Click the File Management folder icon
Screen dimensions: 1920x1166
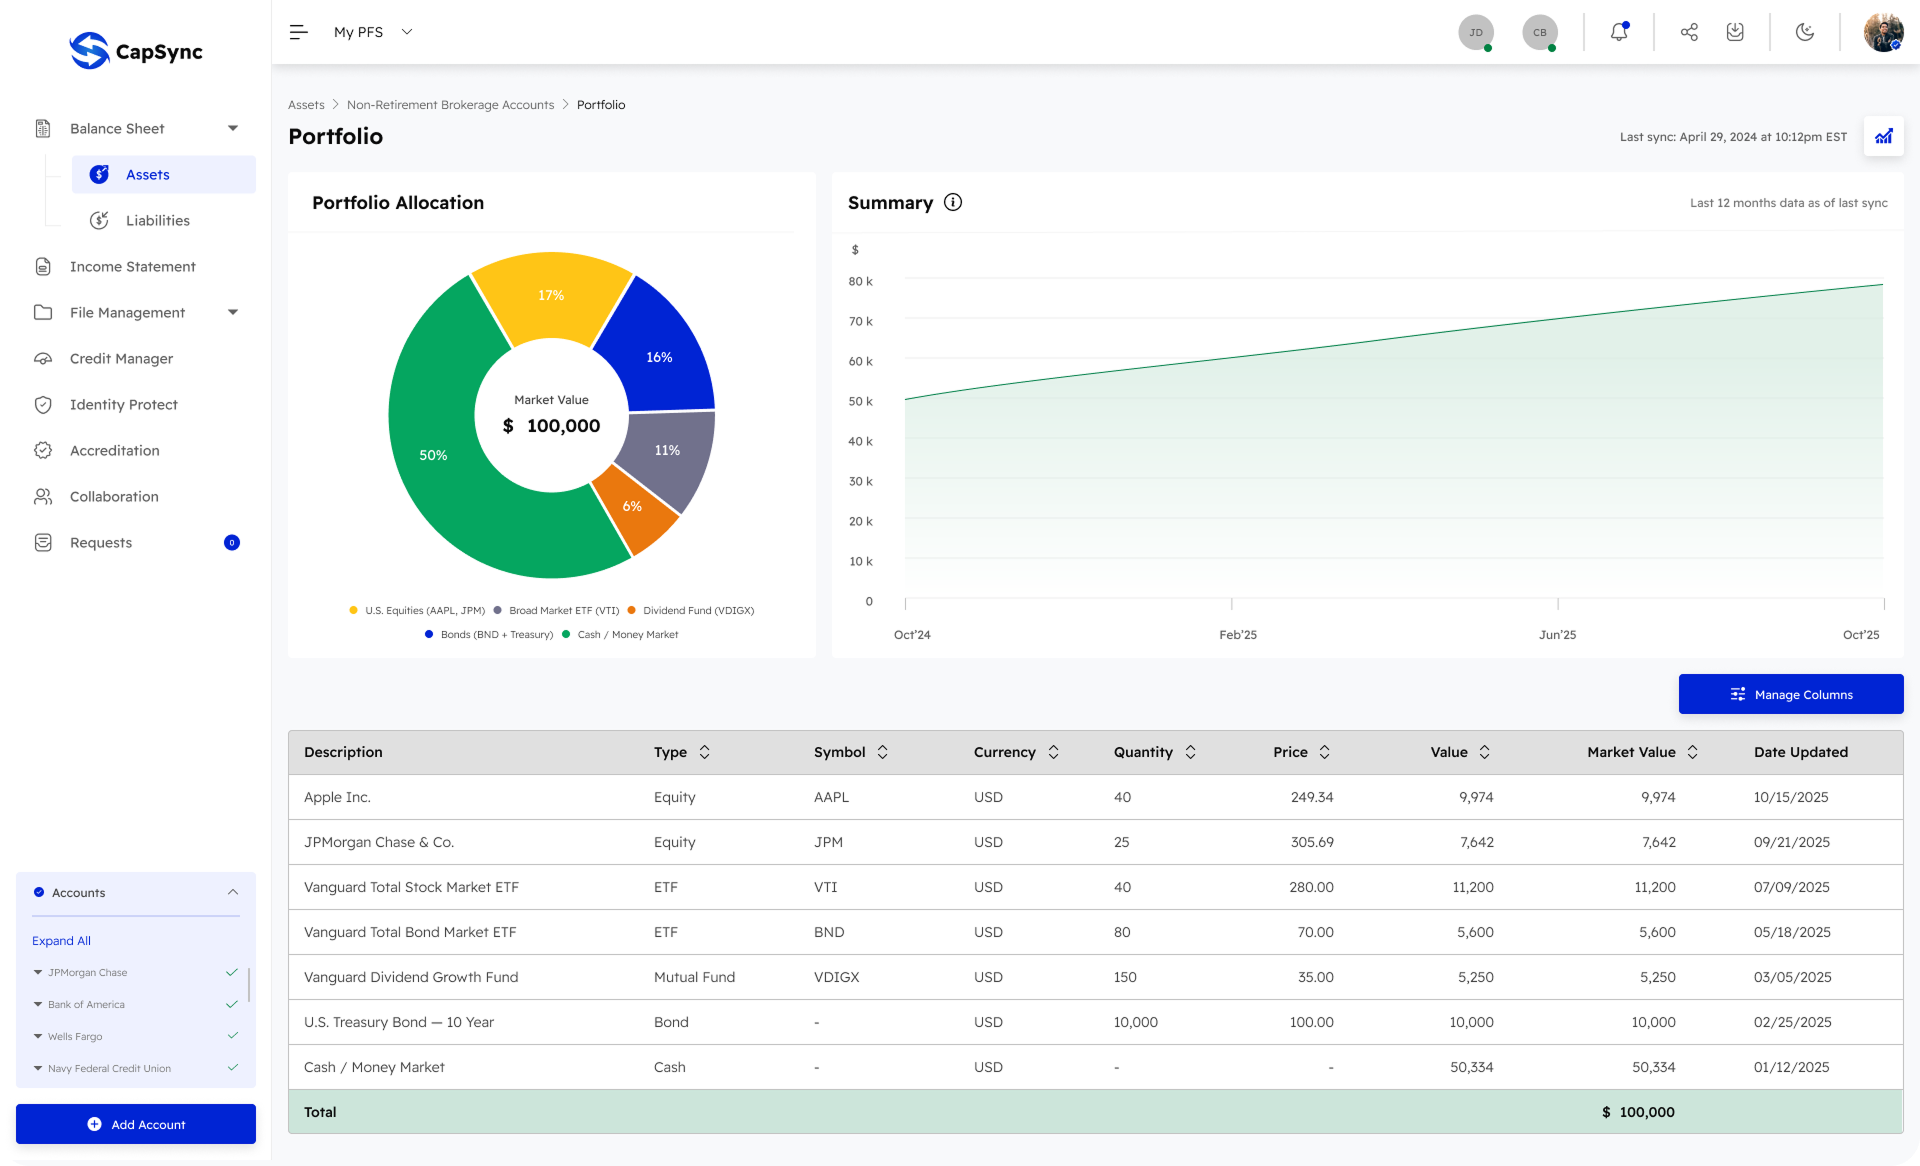[43, 312]
